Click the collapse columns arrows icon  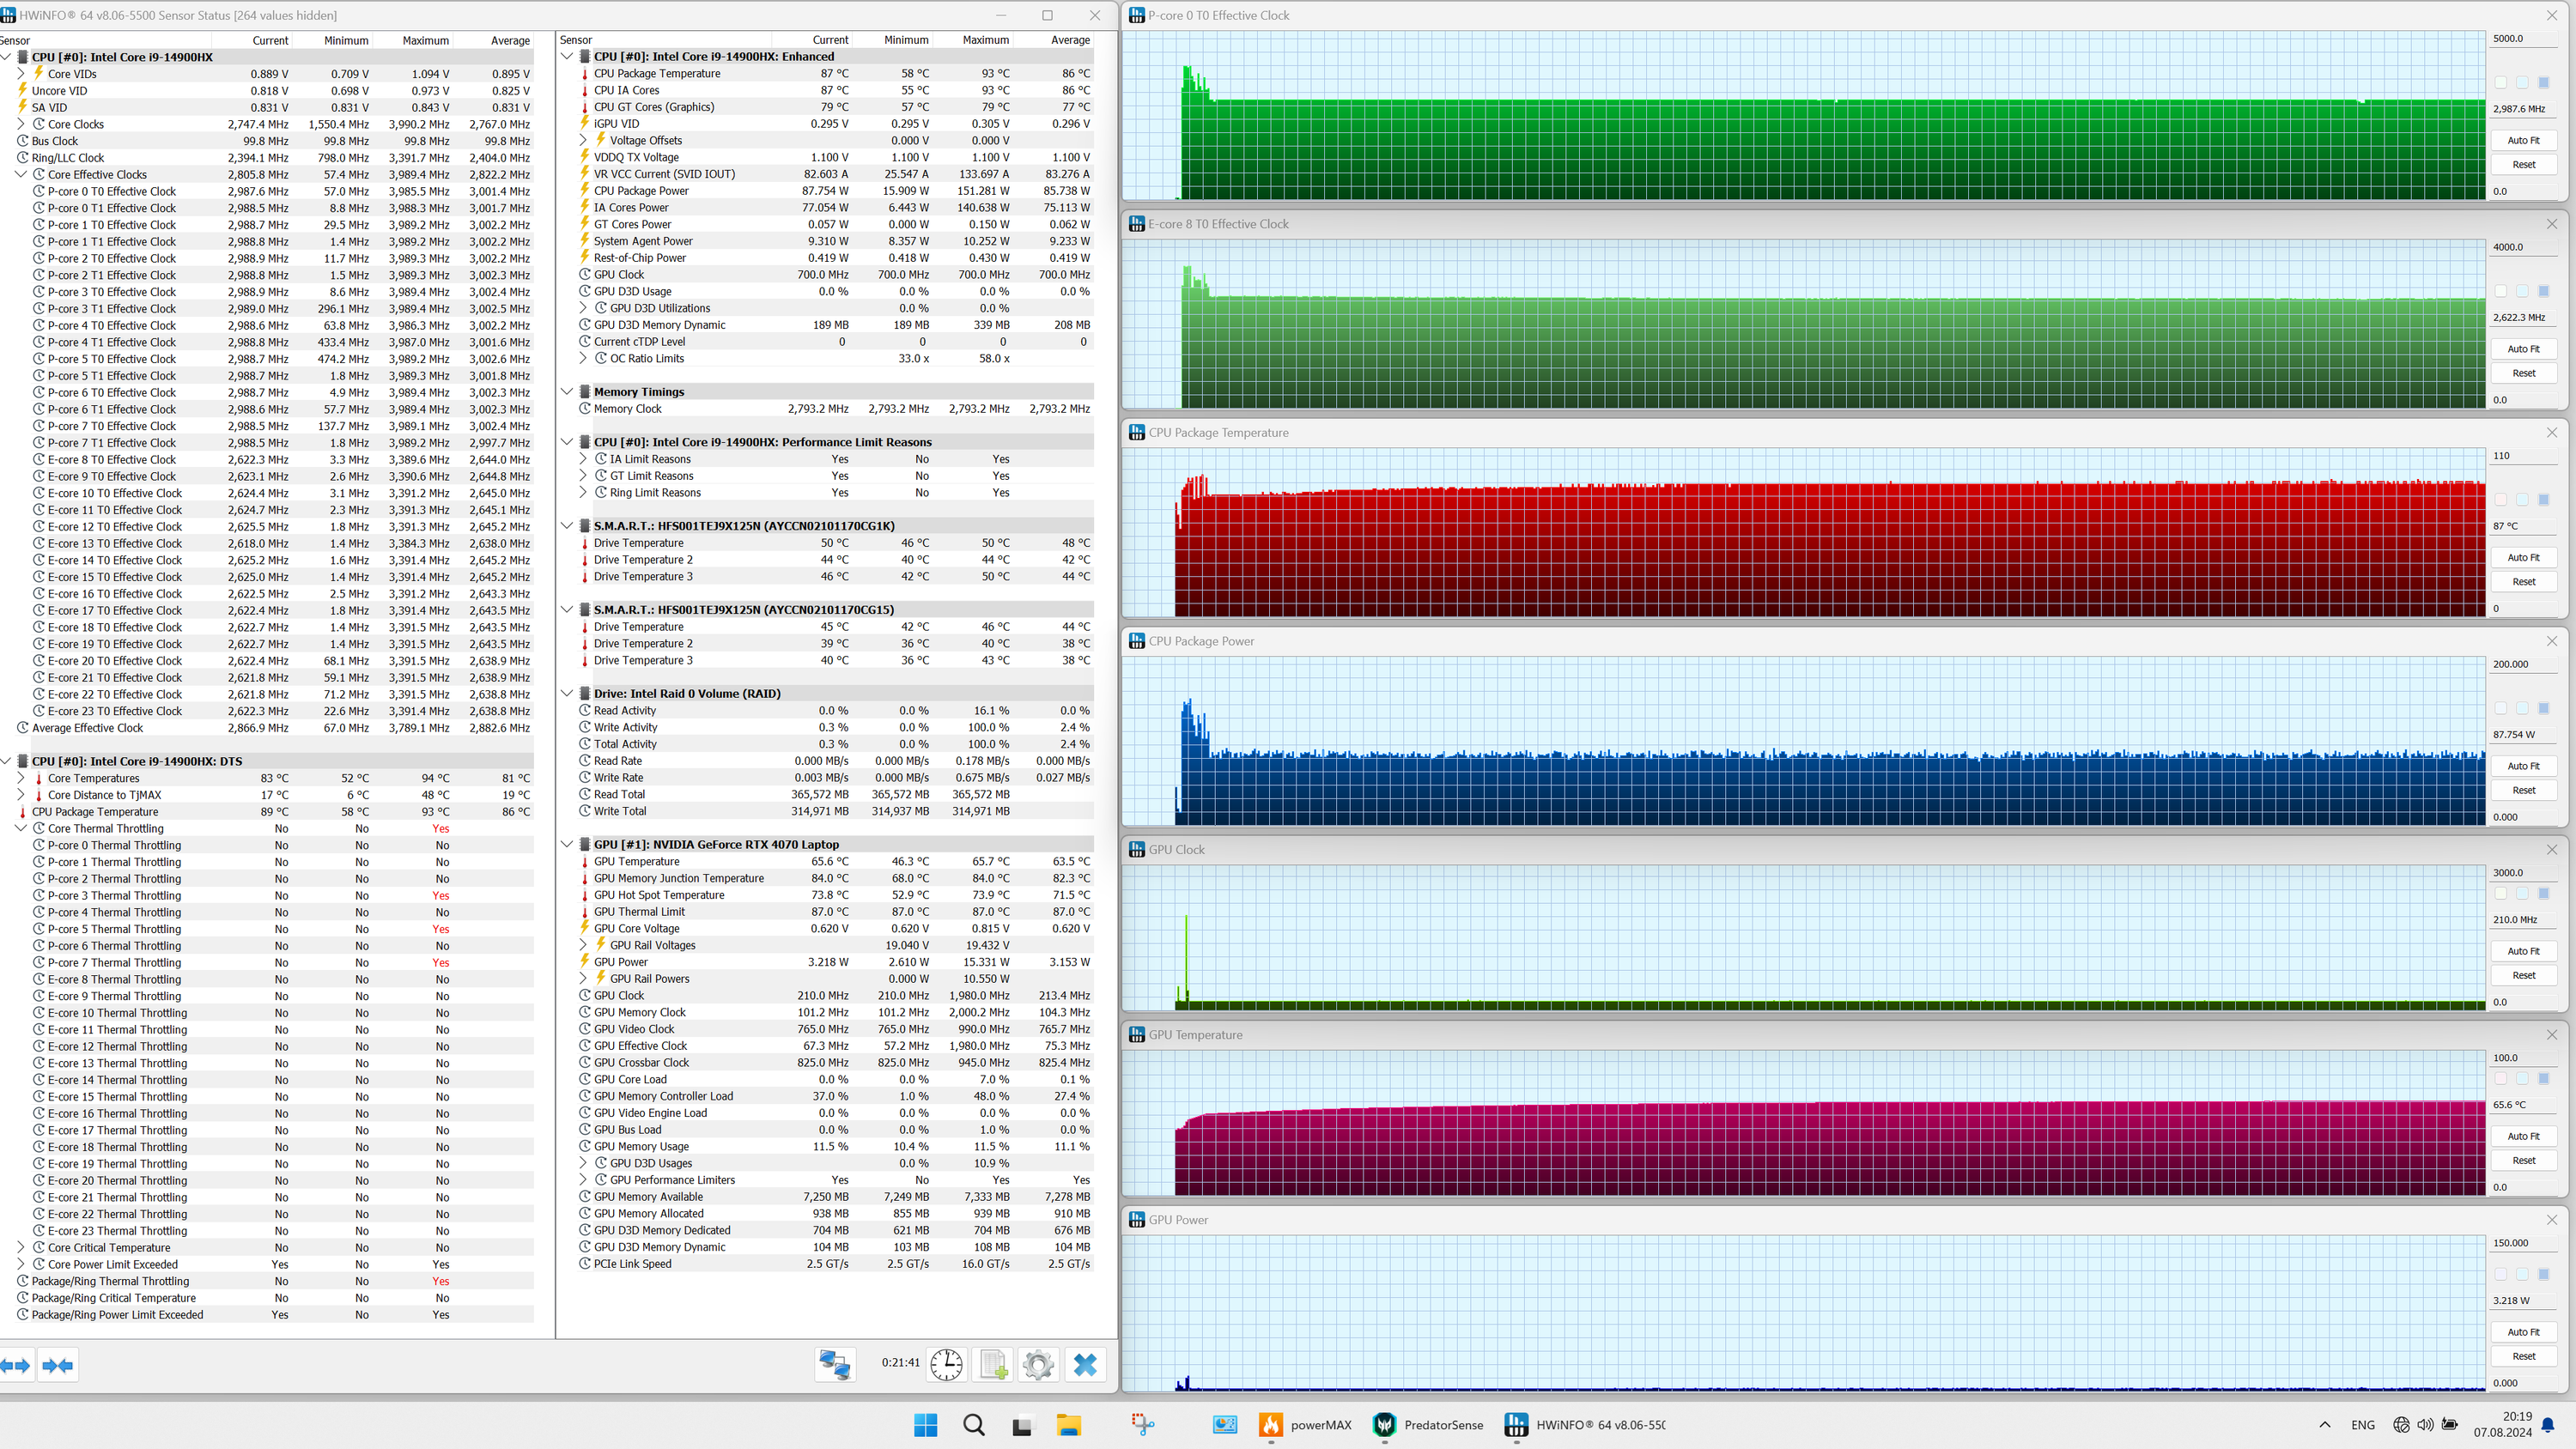pyautogui.click(x=58, y=1366)
